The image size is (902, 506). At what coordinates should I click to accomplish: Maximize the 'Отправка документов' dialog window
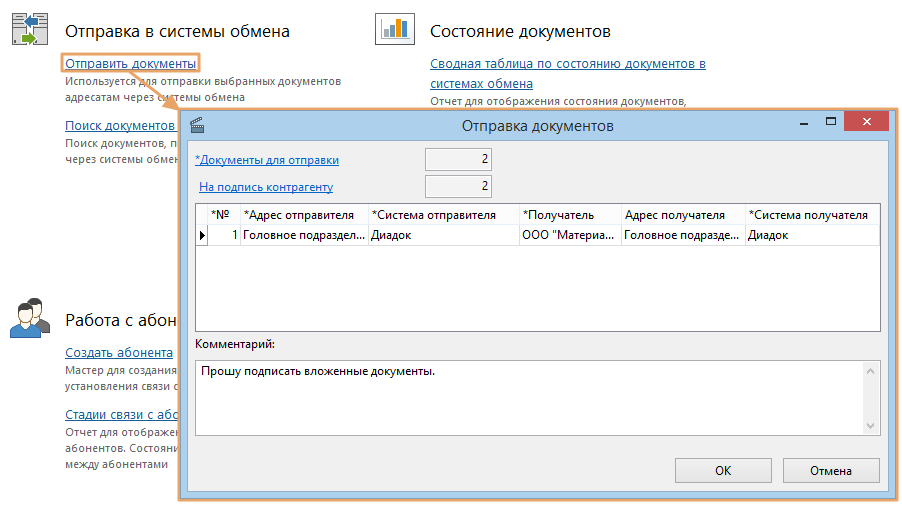(830, 122)
